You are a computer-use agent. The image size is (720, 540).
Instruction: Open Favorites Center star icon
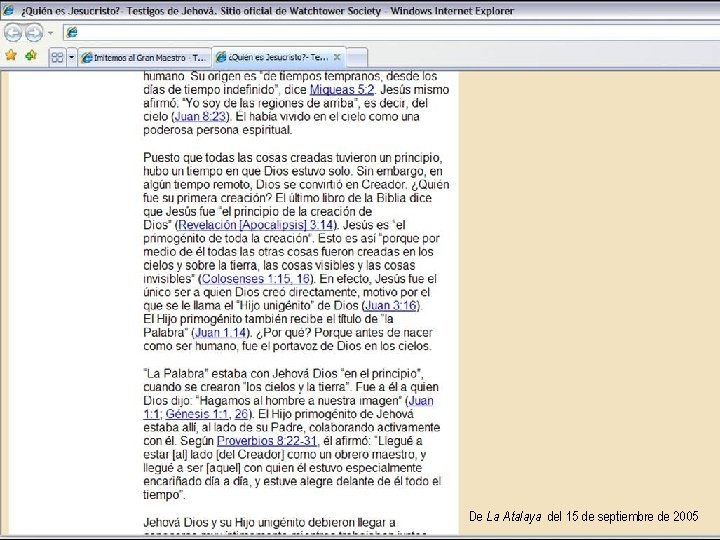click(x=11, y=56)
